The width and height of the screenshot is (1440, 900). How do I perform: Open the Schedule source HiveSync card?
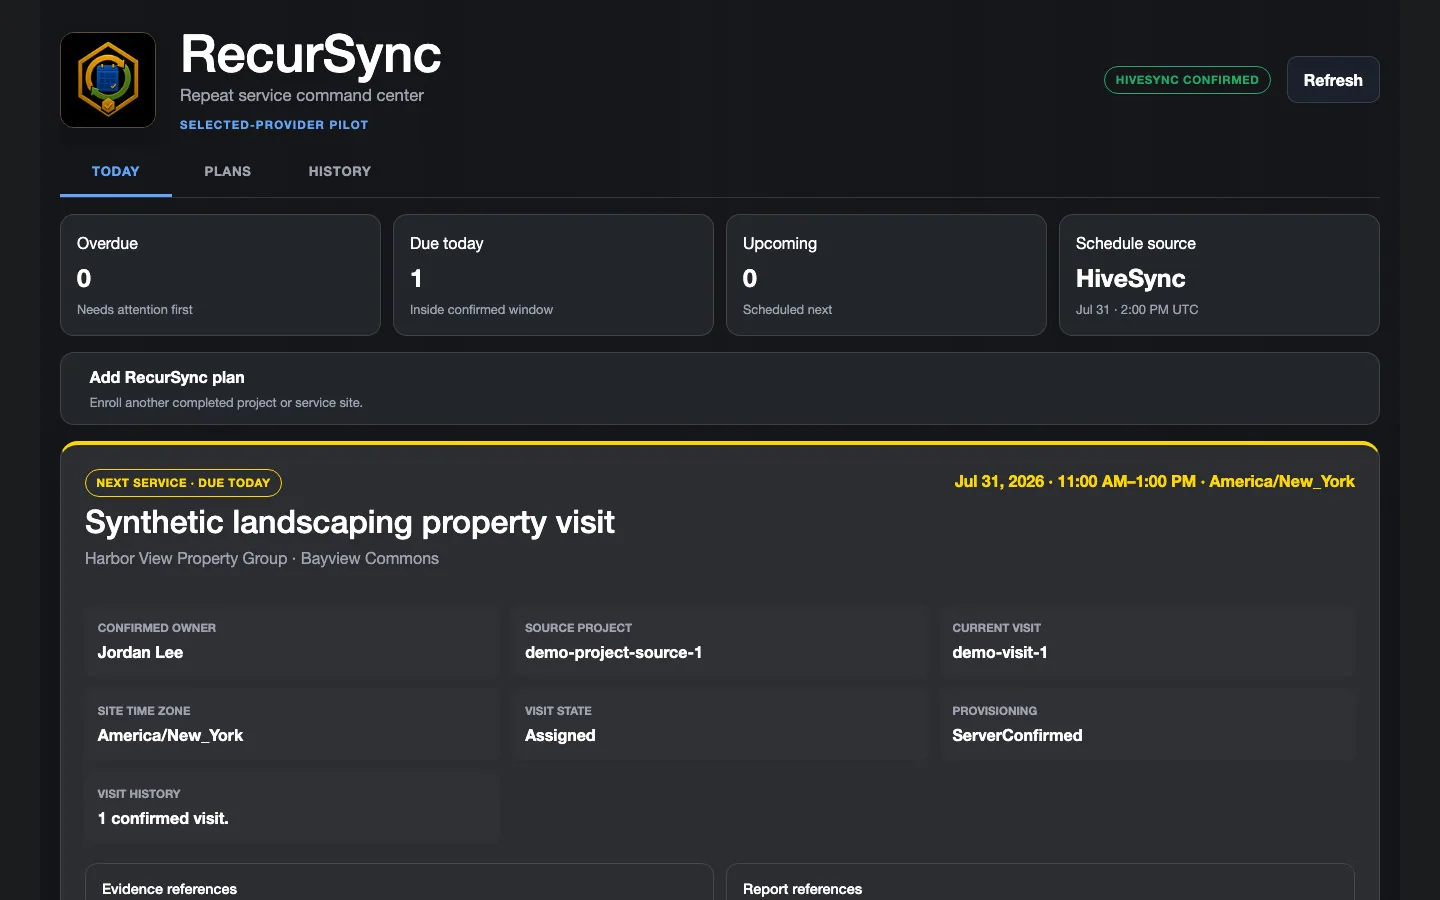click(x=1219, y=275)
